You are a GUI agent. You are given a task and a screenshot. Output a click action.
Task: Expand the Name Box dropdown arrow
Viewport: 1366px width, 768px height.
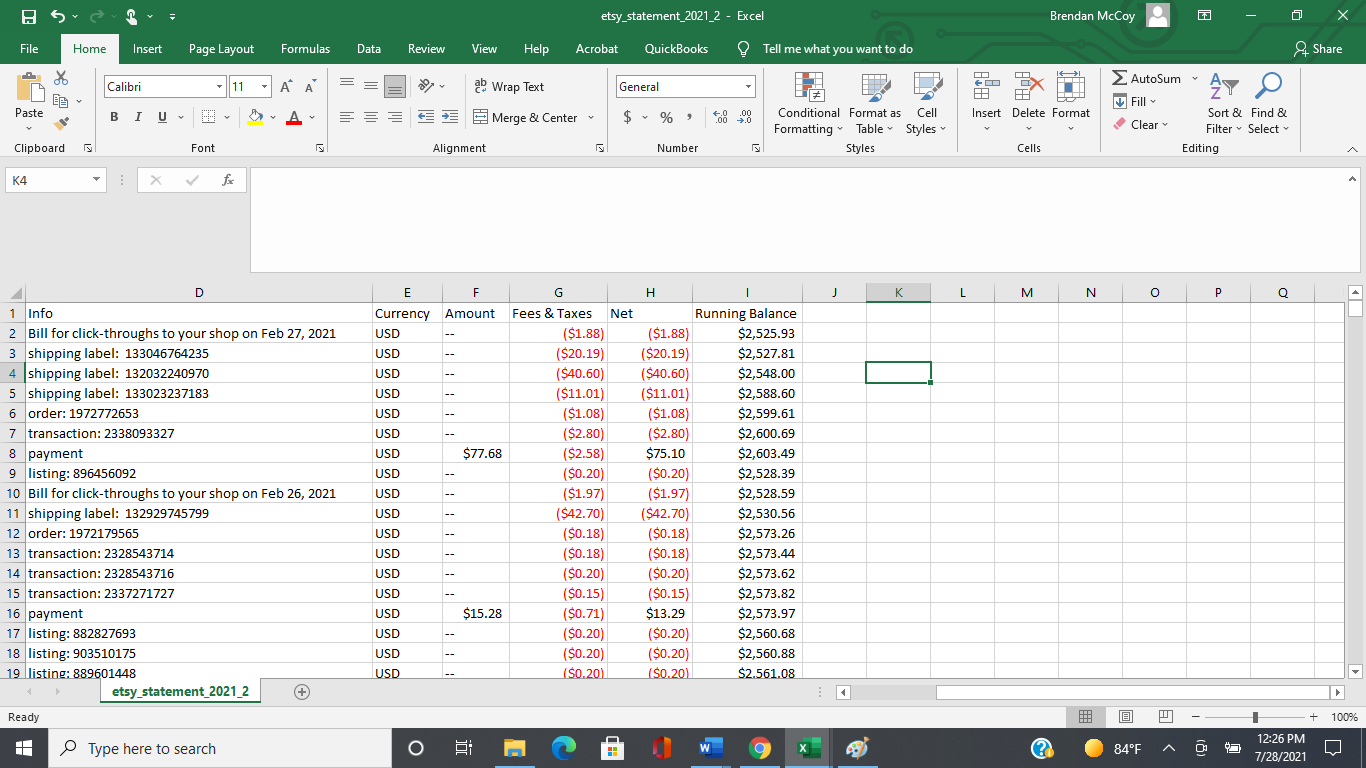coord(96,180)
